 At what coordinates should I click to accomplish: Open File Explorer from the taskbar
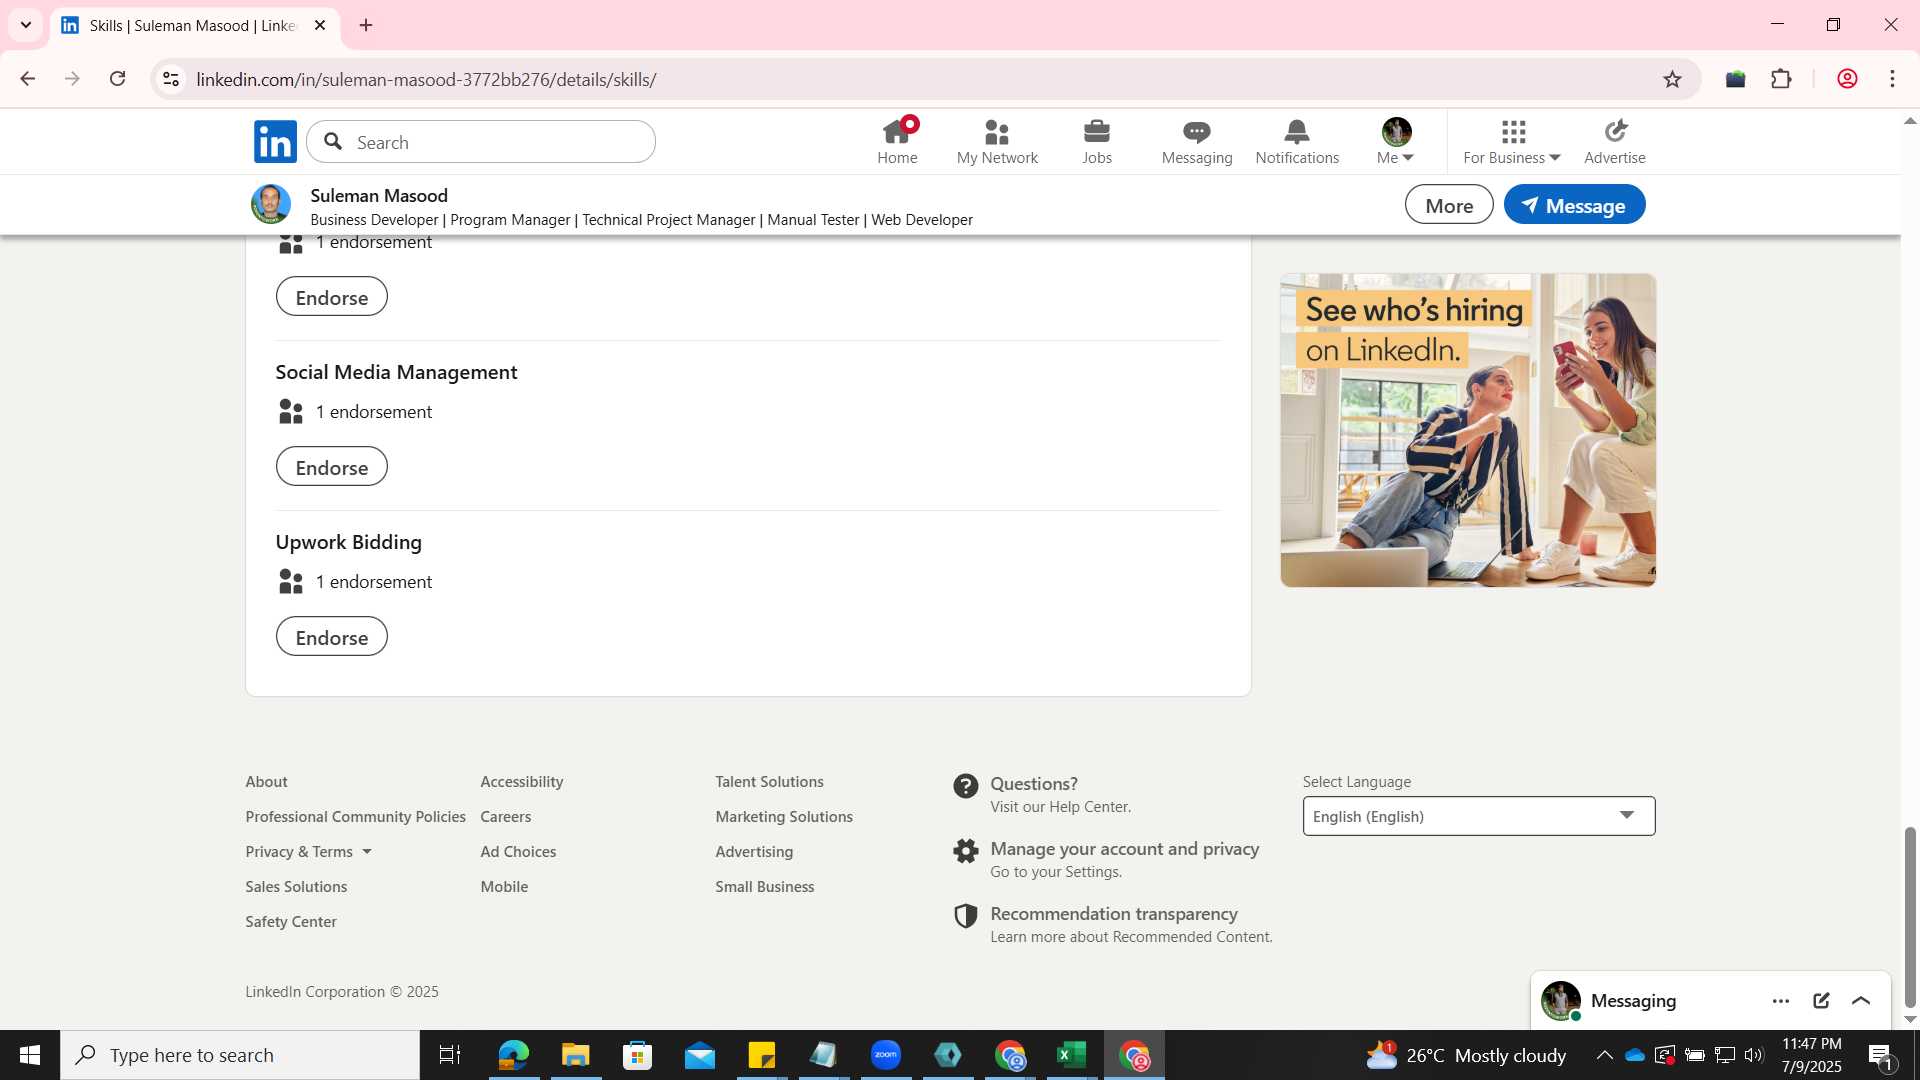pos(575,1055)
